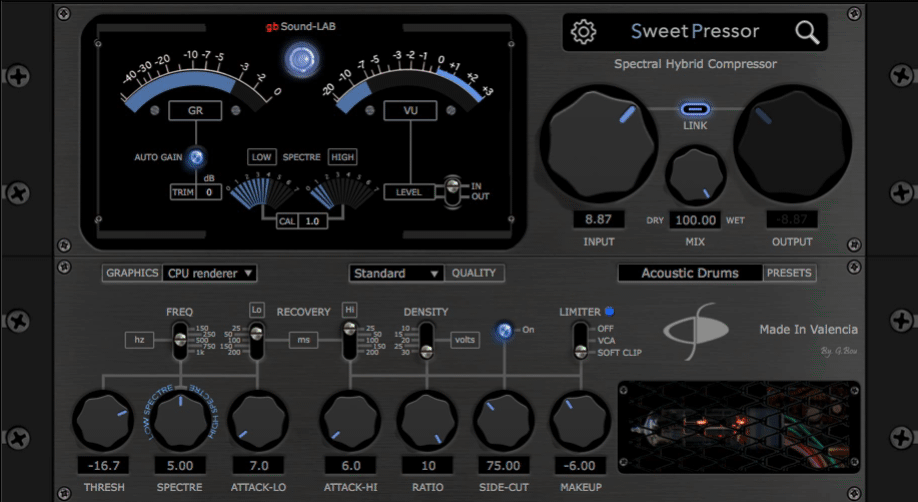
Task: Click the SweetPressor title text
Action: click(695, 31)
